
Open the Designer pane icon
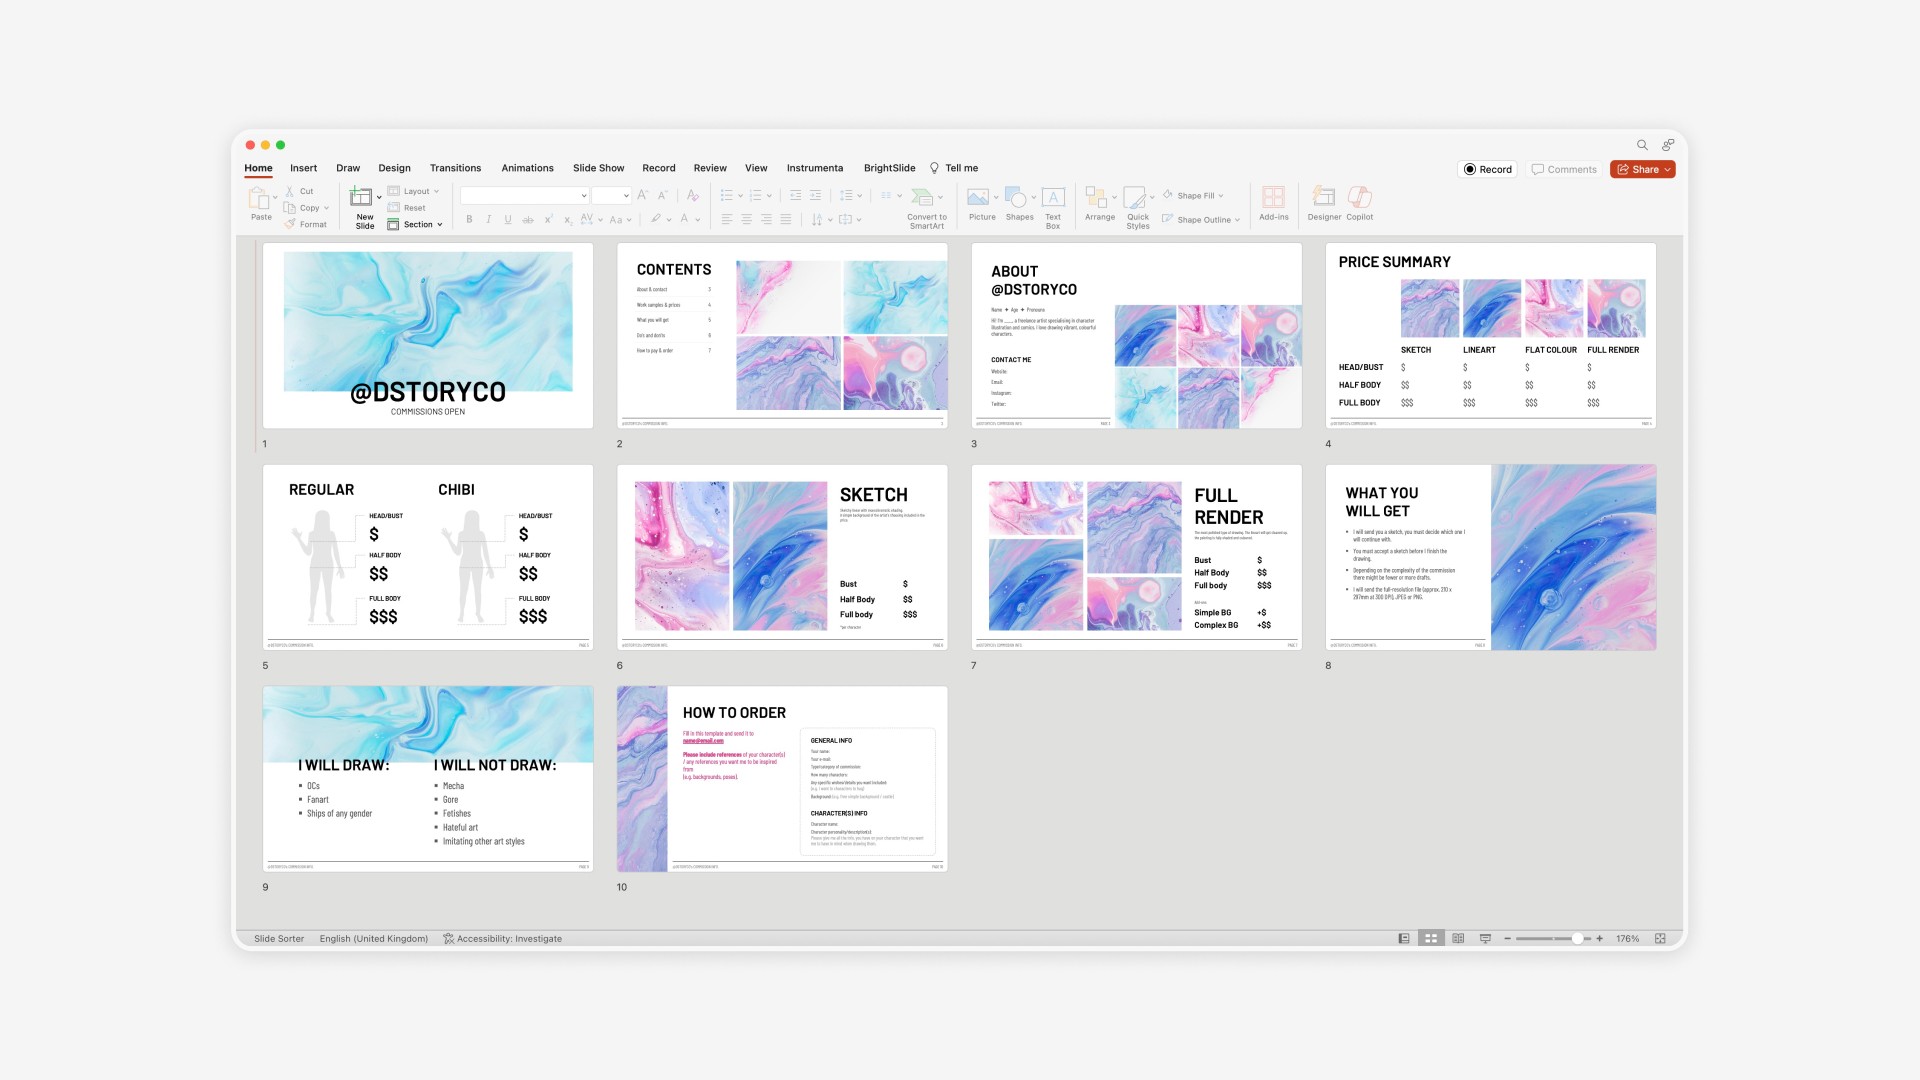click(1323, 197)
